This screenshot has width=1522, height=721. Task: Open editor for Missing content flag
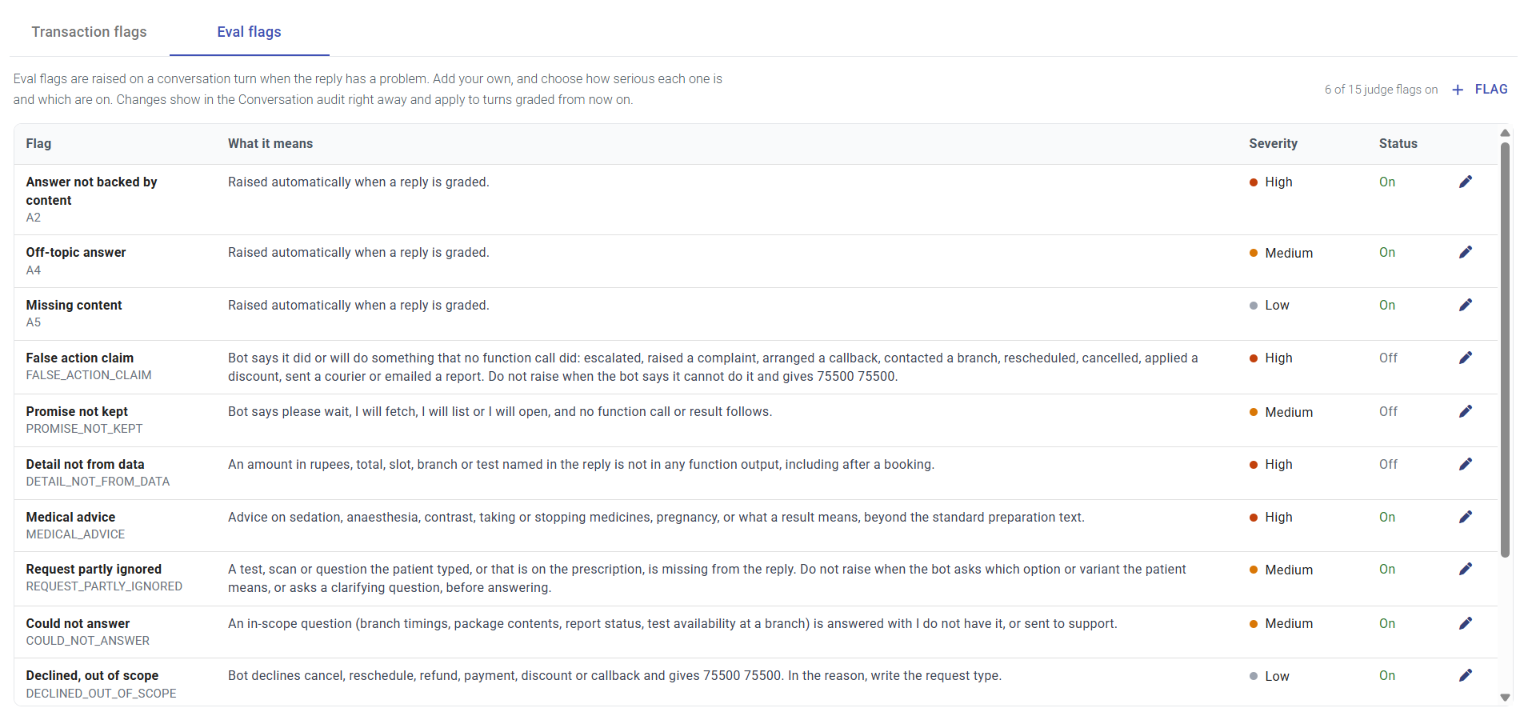(x=1465, y=305)
